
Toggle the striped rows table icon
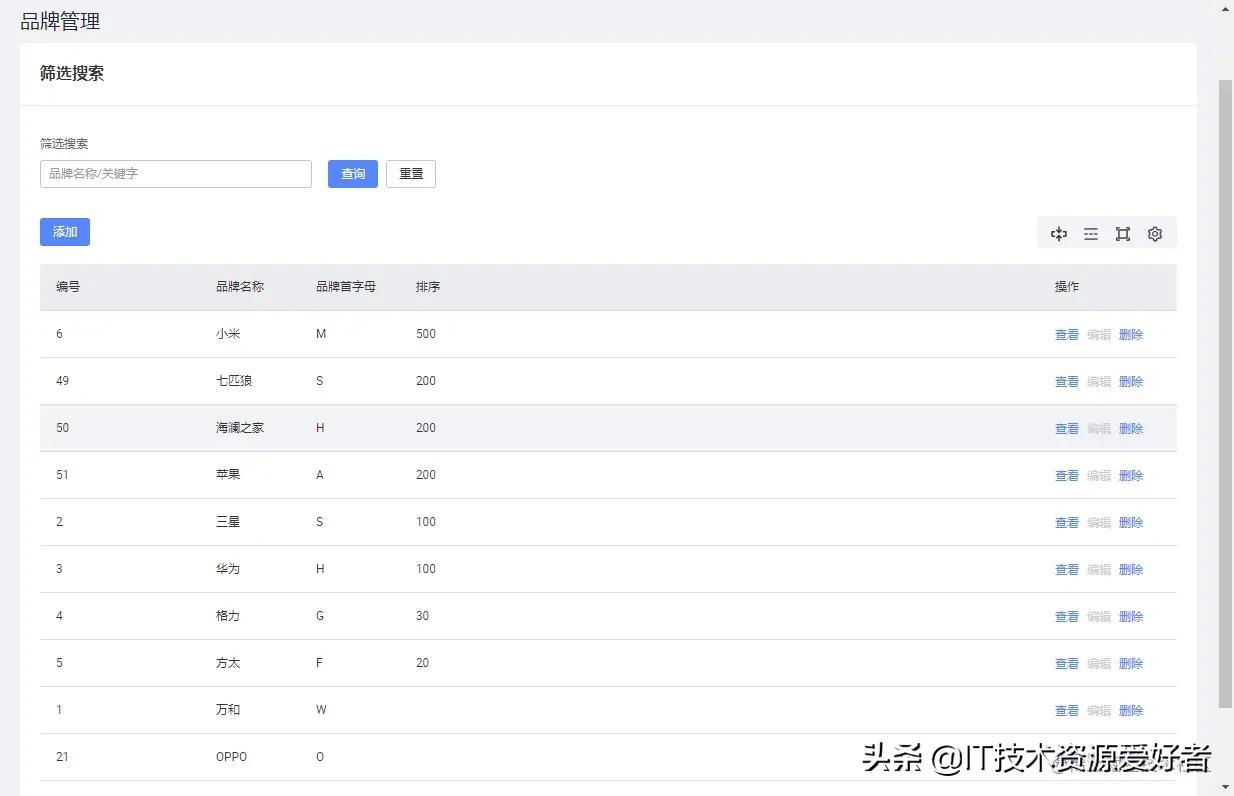(1091, 233)
